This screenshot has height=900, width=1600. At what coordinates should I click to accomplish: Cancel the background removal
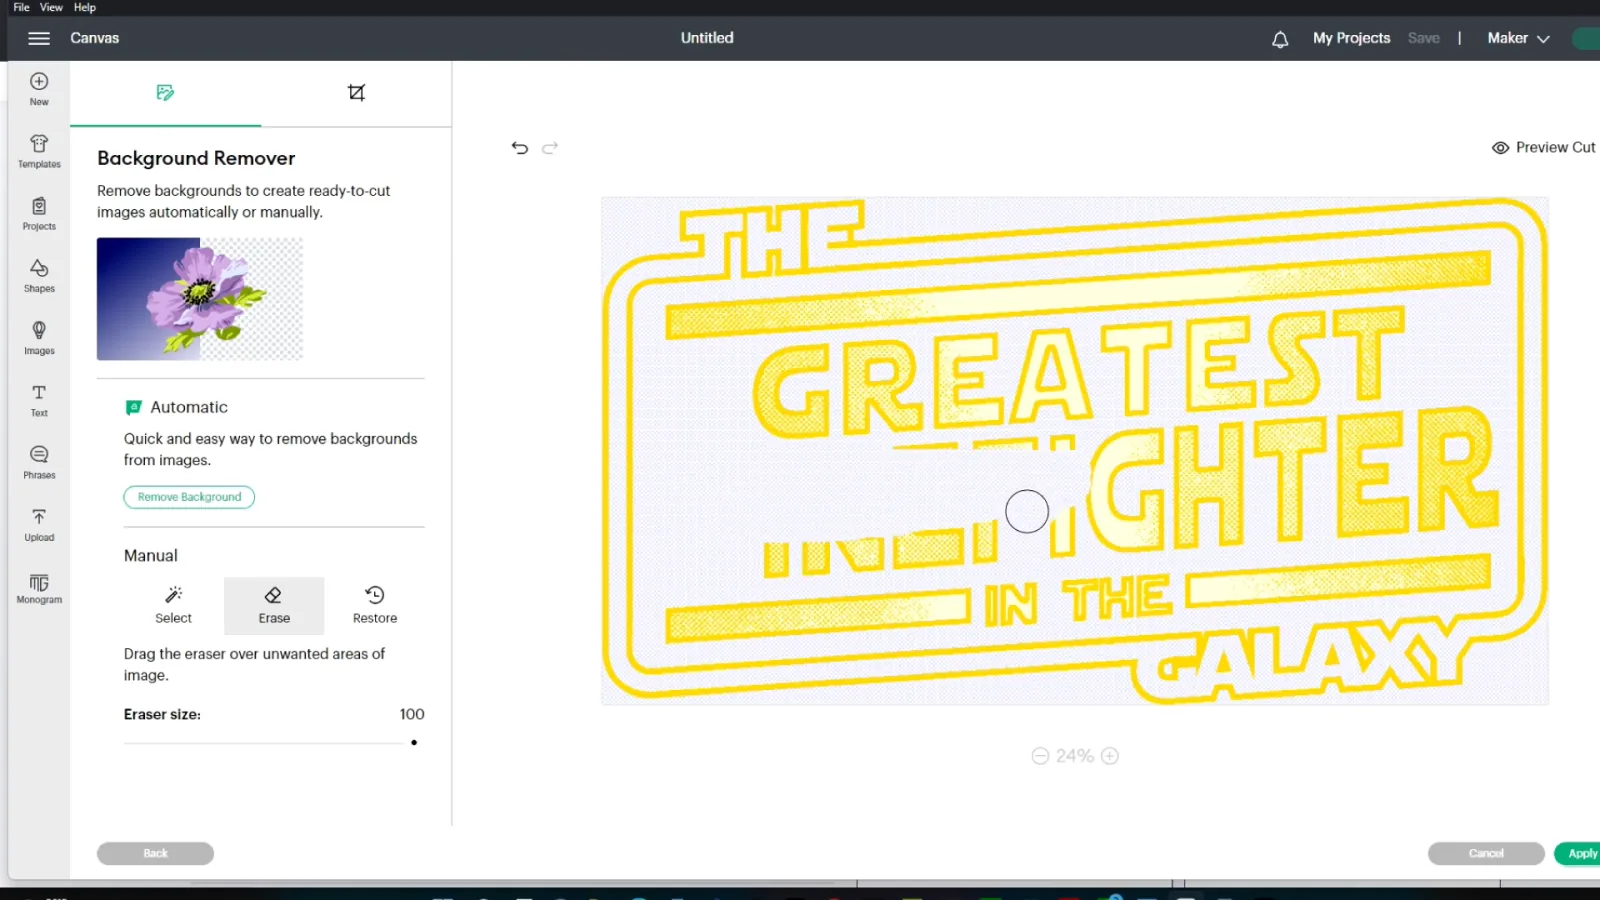[x=1486, y=853]
